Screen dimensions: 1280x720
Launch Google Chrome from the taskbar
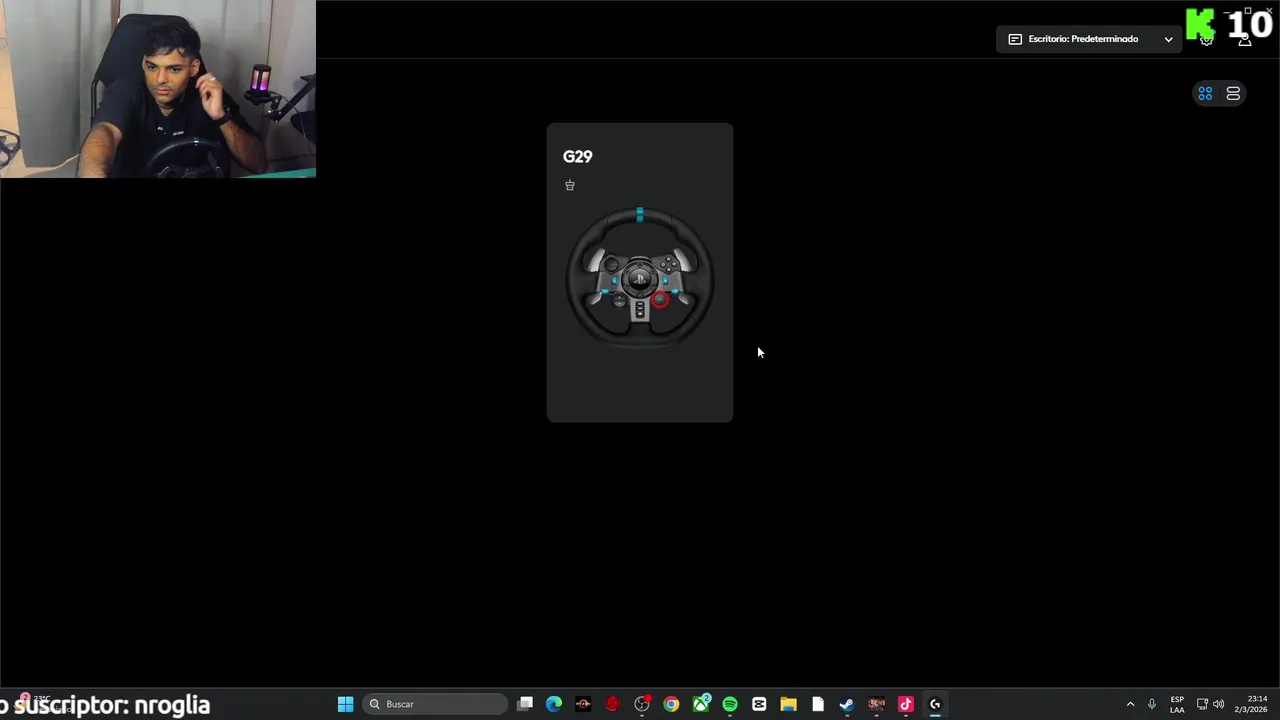(671, 704)
